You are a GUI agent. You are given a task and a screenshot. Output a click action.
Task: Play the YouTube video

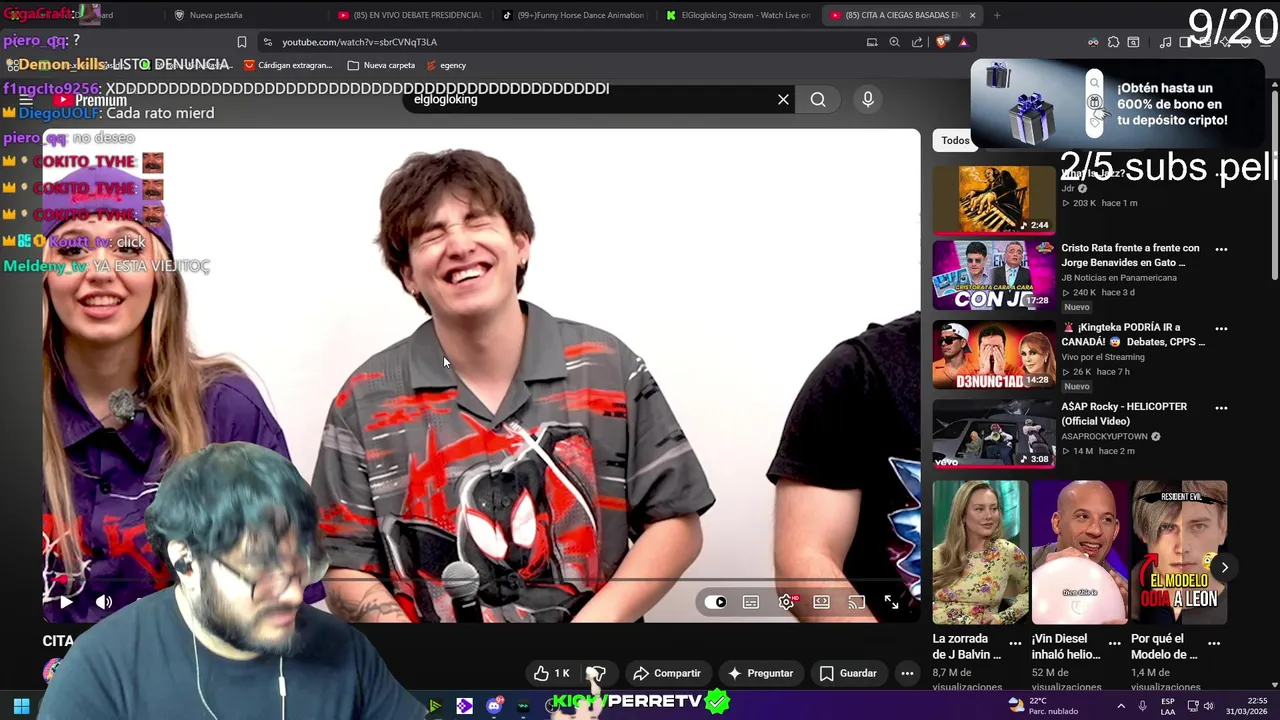66,602
